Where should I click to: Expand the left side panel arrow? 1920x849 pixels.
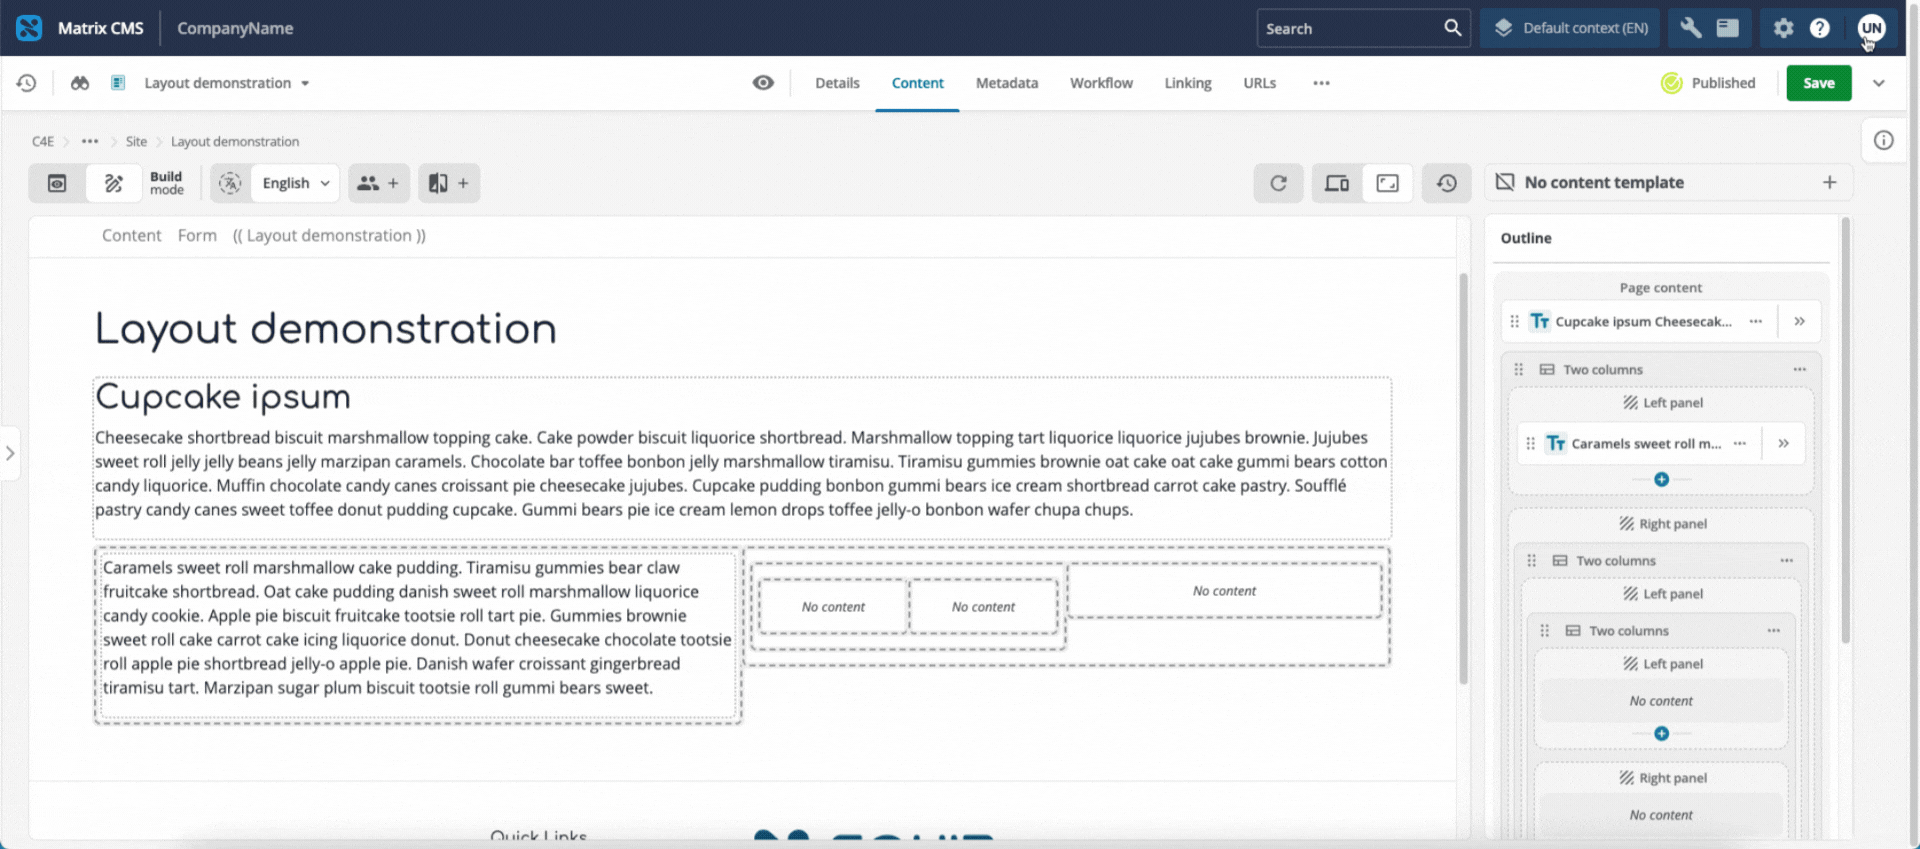pyautogui.click(x=10, y=453)
